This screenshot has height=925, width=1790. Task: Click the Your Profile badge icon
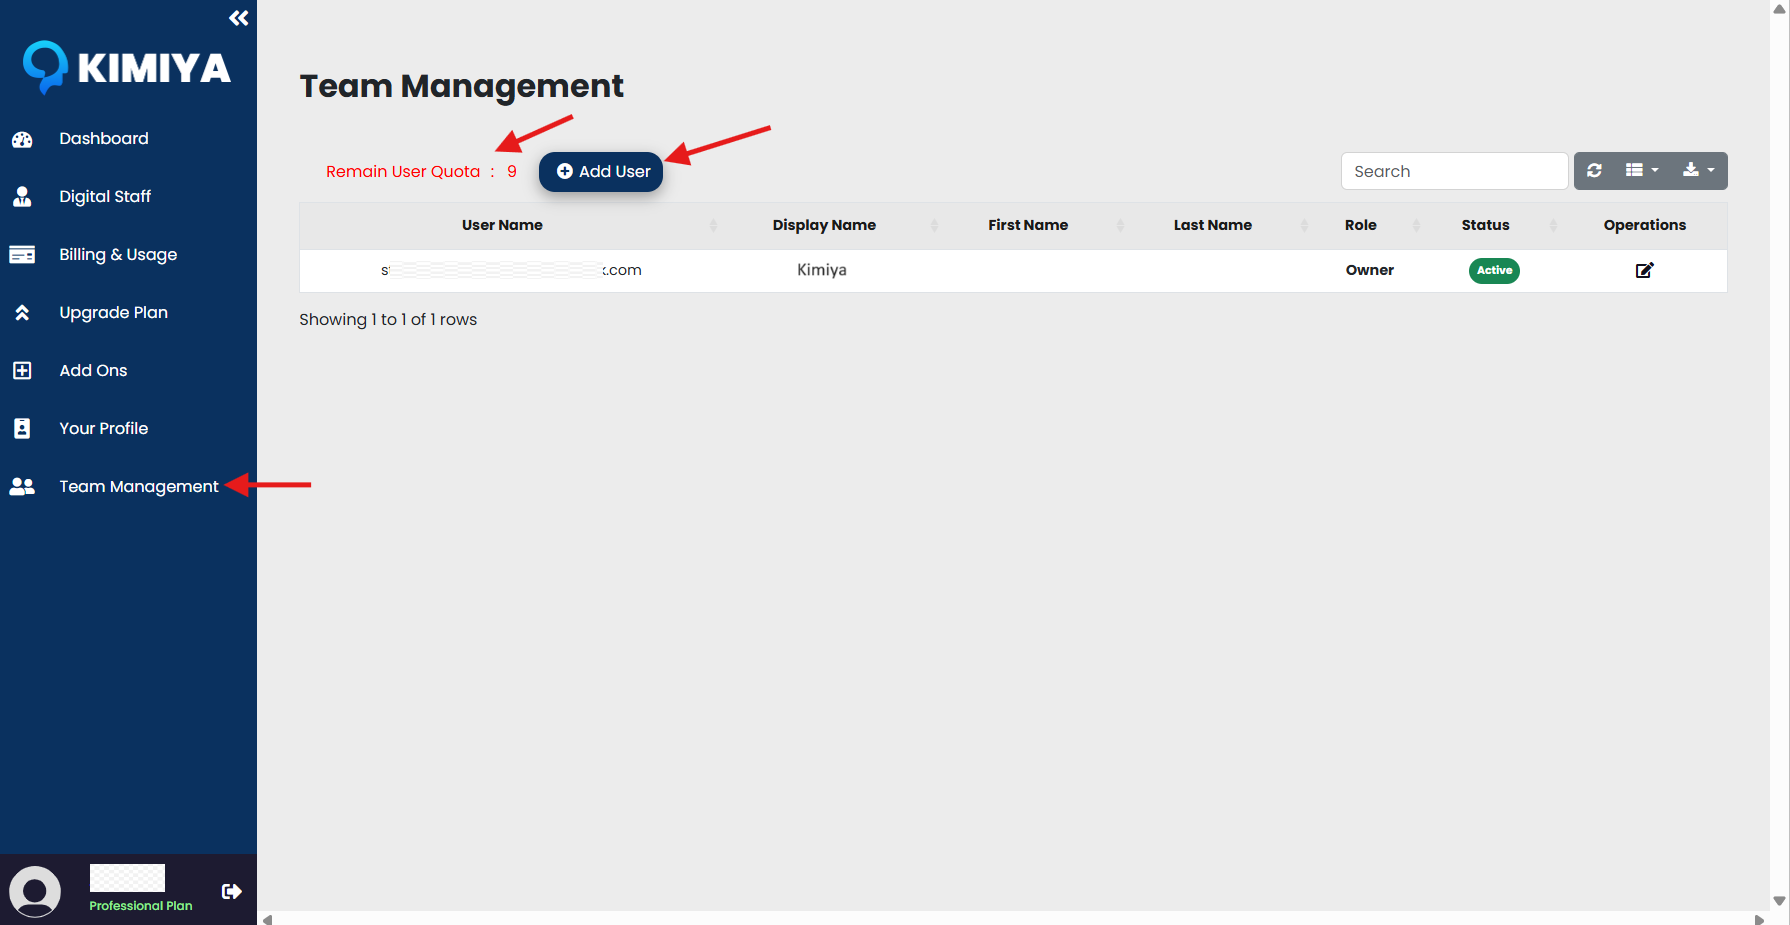coord(22,428)
